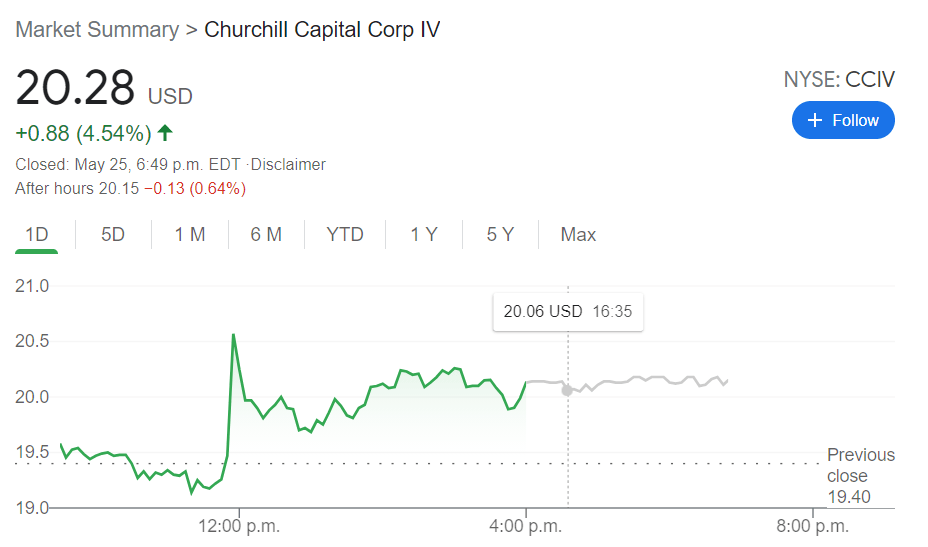The height and width of the screenshot is (547, 928).
Task: Click the gray marker dot on chart
Action: [x=567, y=389]
